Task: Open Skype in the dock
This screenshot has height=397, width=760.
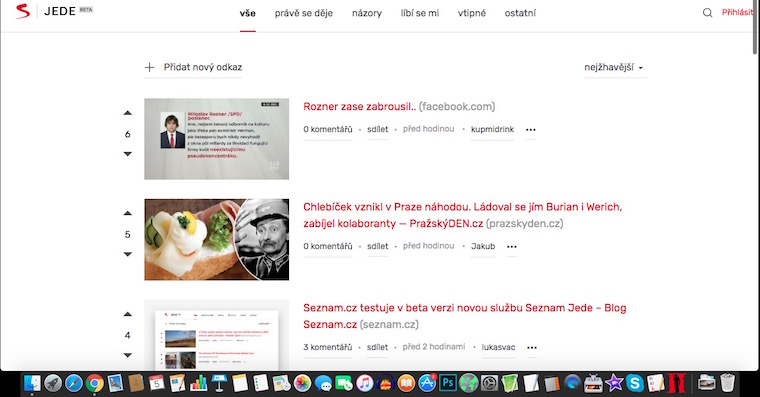Action: 634,383
